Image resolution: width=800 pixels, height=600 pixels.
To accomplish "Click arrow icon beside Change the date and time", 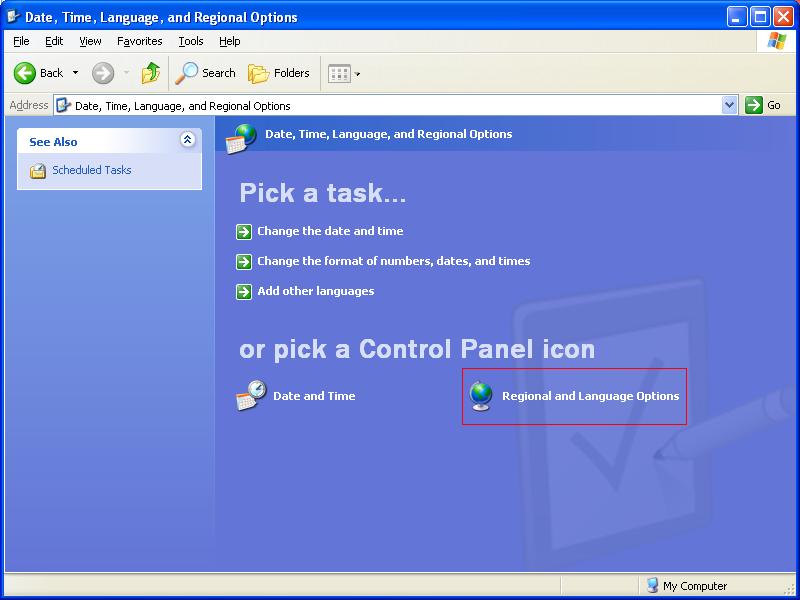I will tap(244, 232).
